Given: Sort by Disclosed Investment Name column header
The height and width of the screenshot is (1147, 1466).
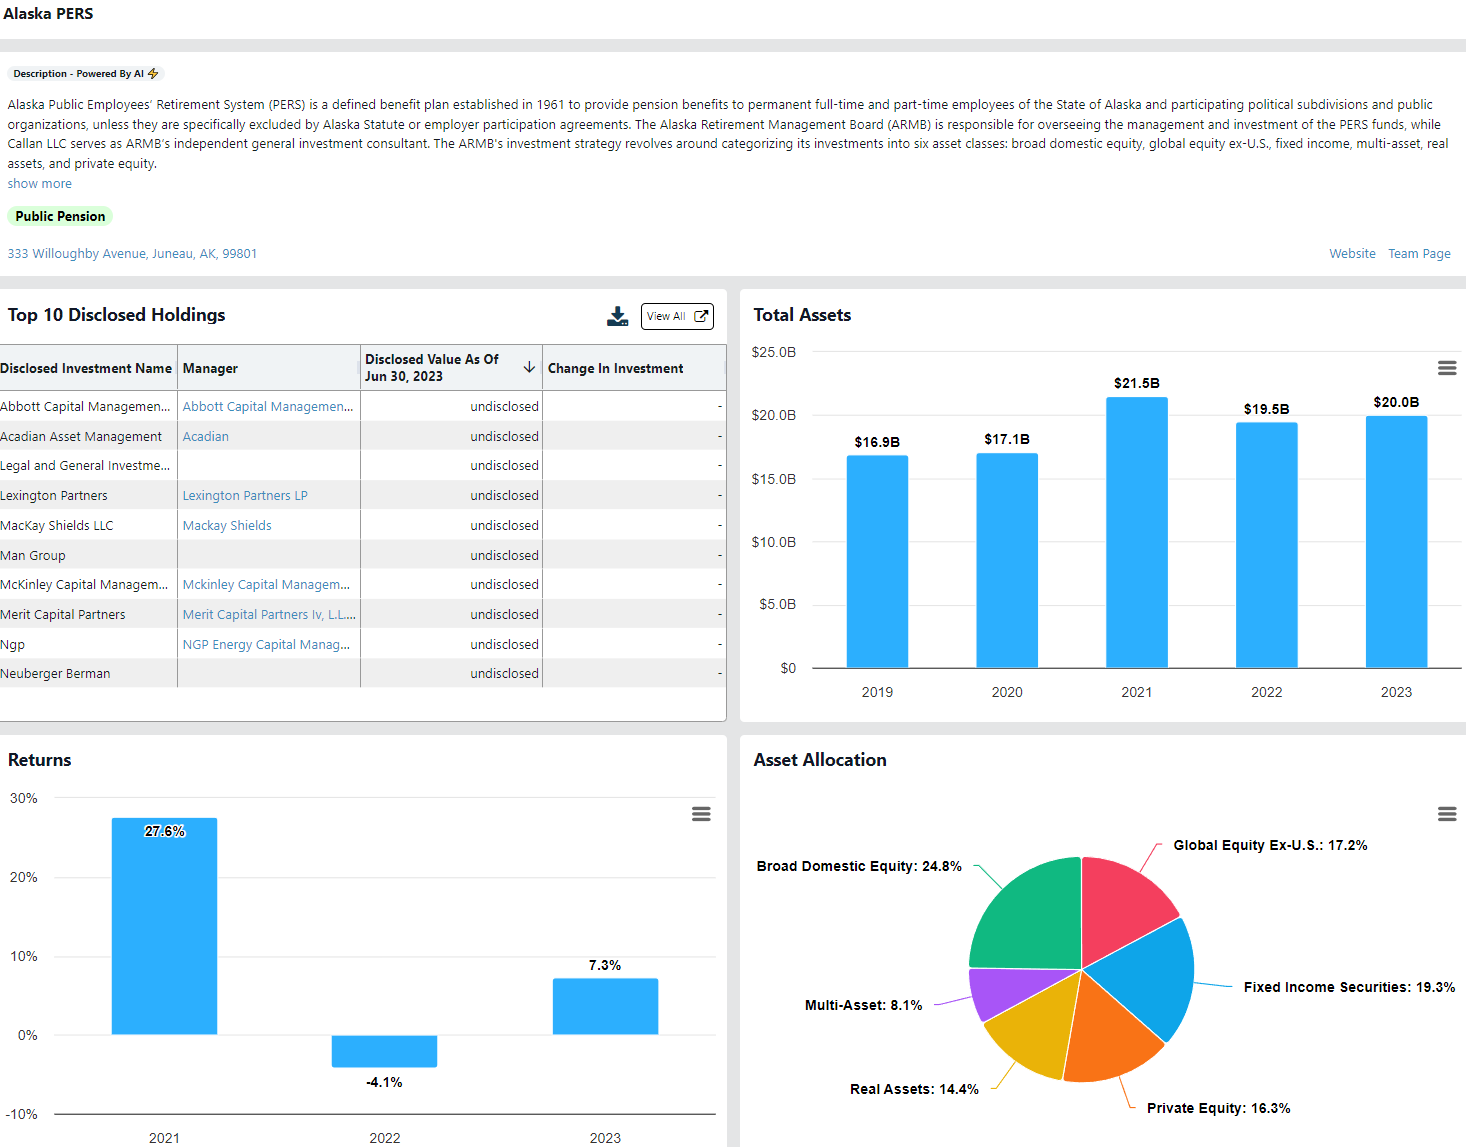Looking at the screenshot, I should 86,368.
